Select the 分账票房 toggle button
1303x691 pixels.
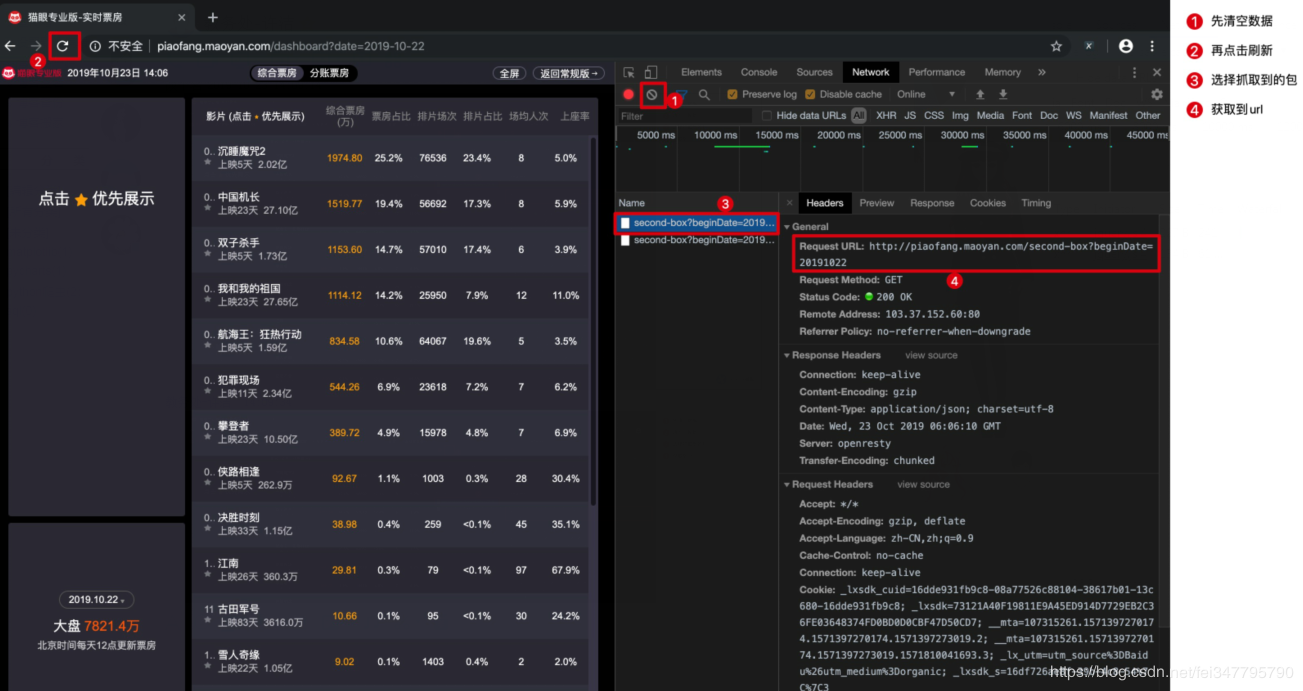pyautogui.click(x=329, y=73)
